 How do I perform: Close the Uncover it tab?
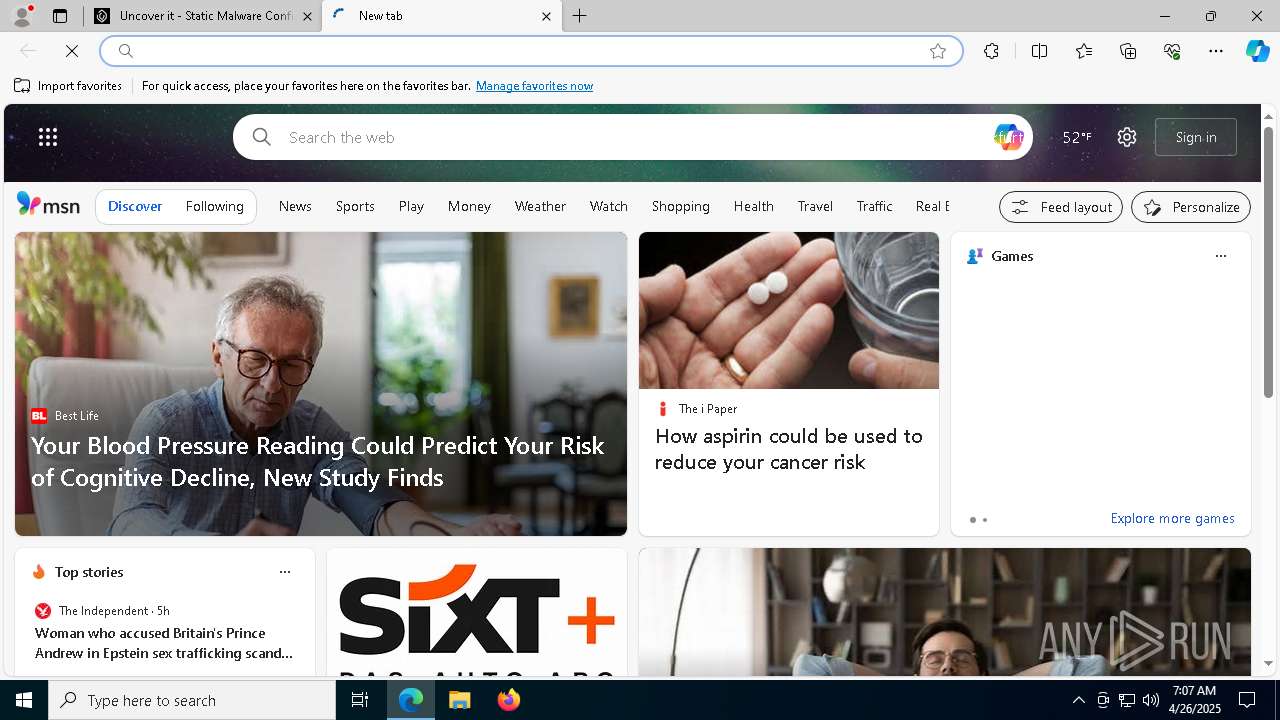click(307, 16)
